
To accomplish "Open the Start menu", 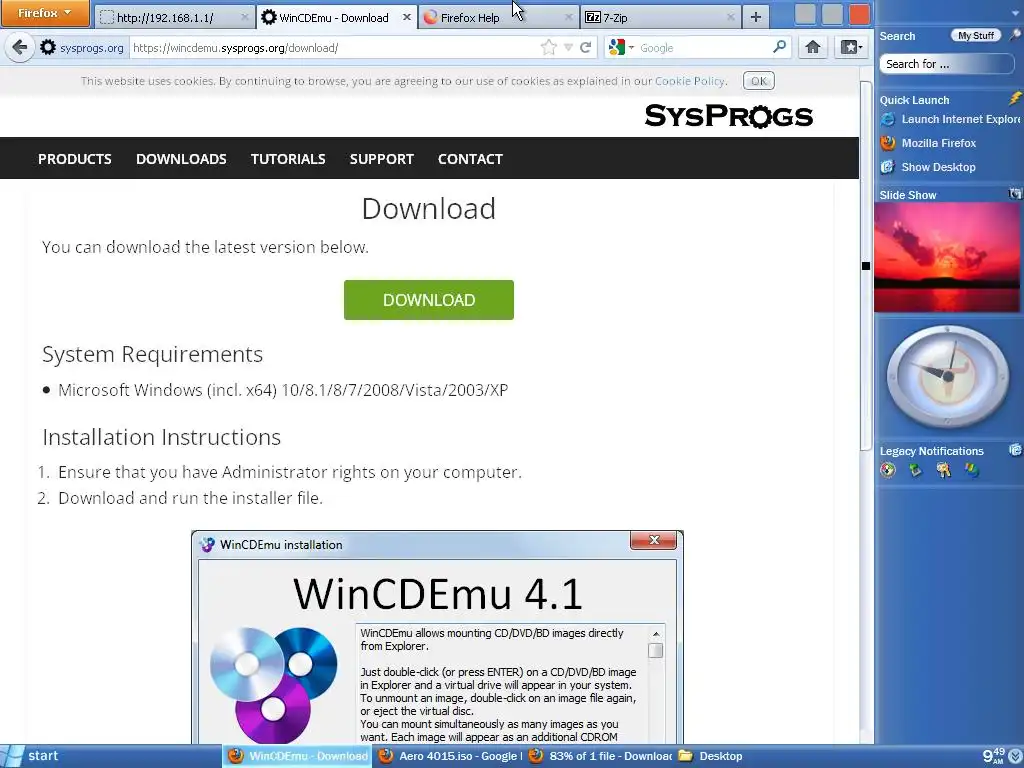I will [x=33, y=756].
